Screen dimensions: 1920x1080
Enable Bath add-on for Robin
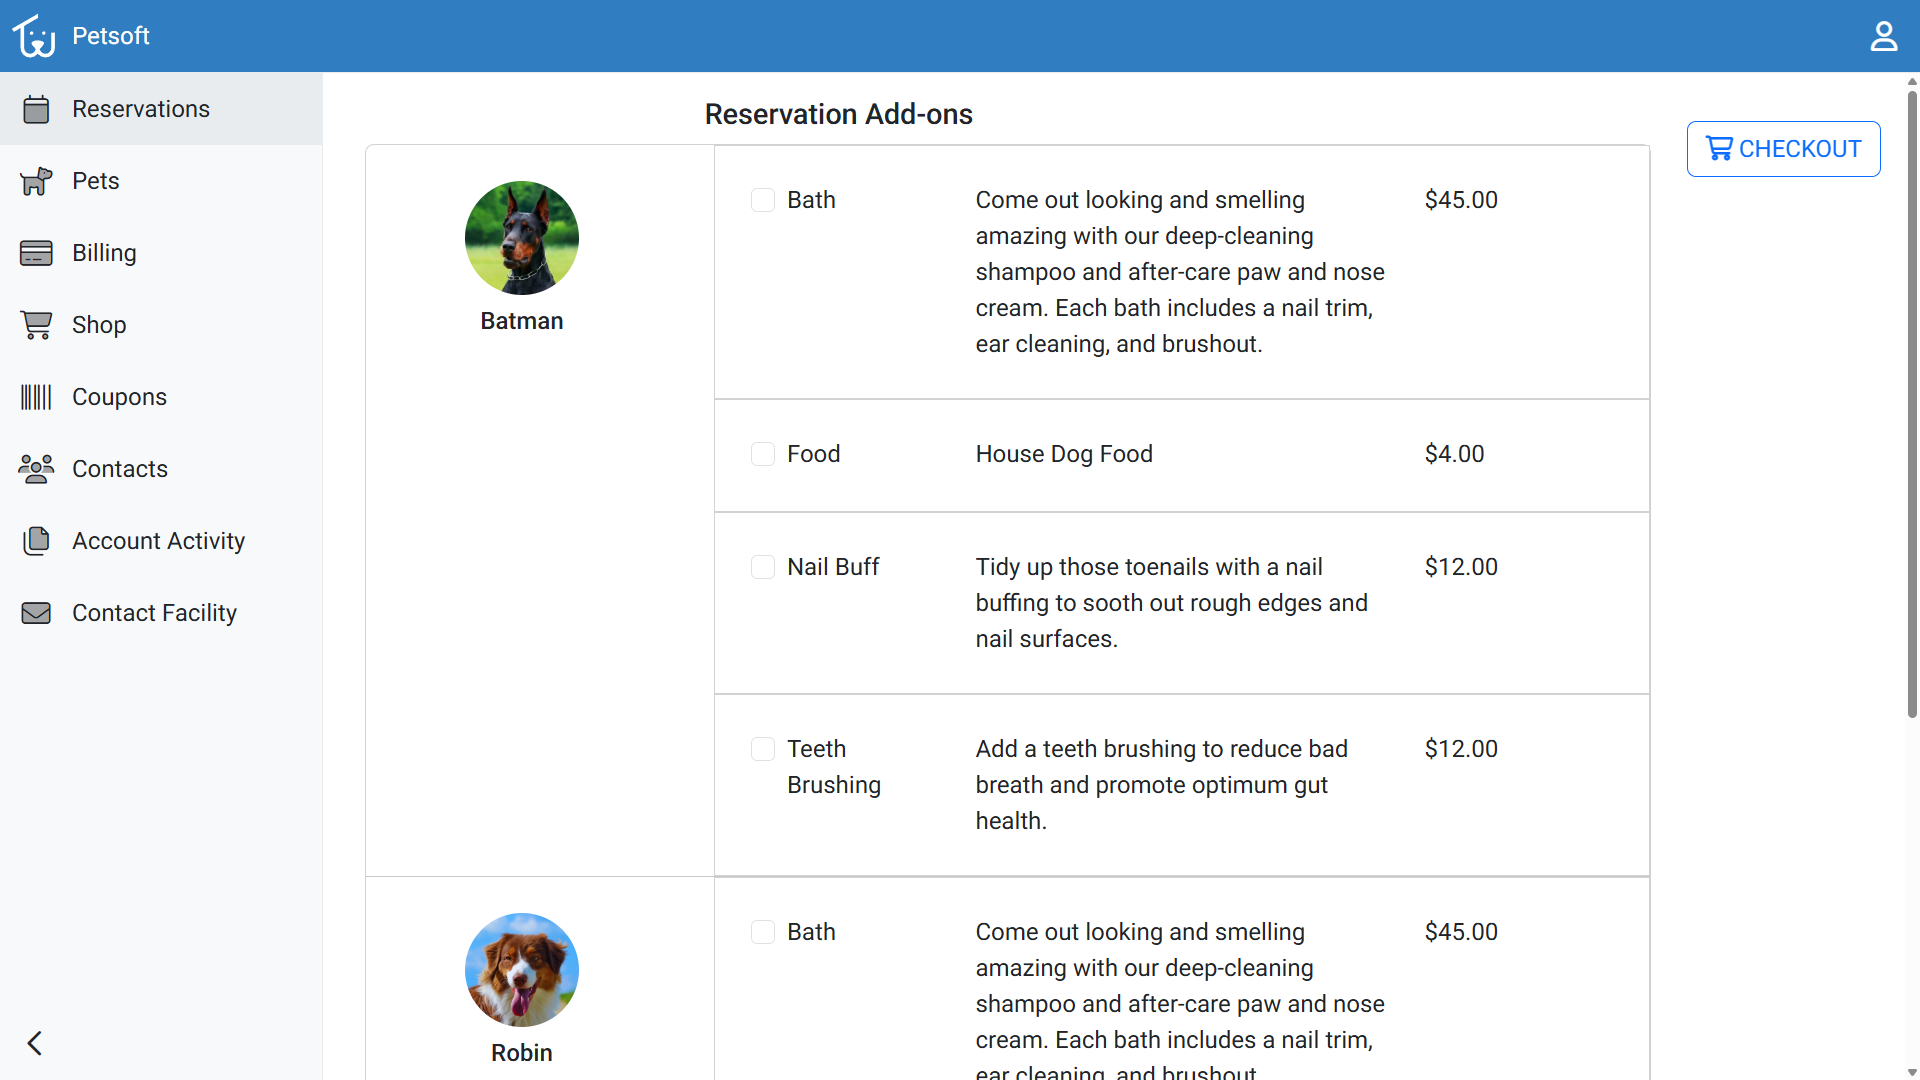click(x=763, y=932)
